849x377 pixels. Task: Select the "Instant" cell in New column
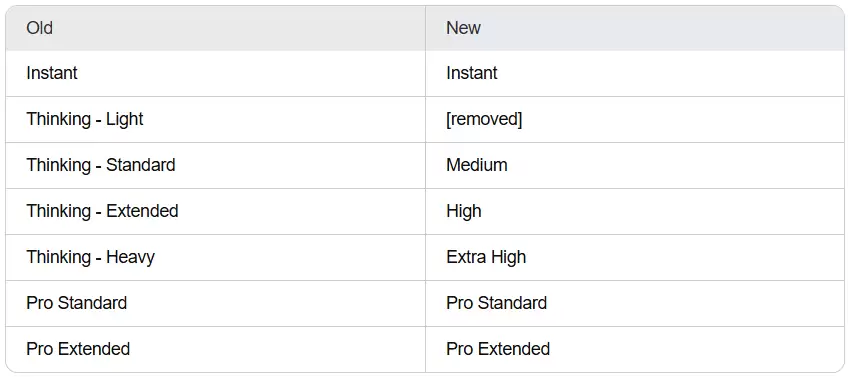click(635, 74)
